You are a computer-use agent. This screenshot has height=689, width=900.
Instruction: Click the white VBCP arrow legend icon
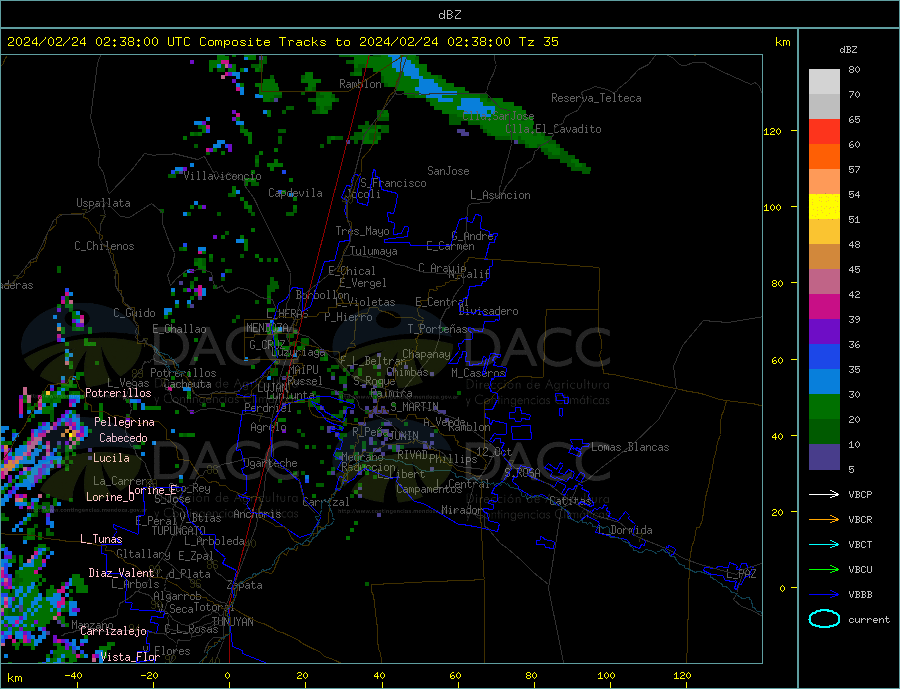824,494
